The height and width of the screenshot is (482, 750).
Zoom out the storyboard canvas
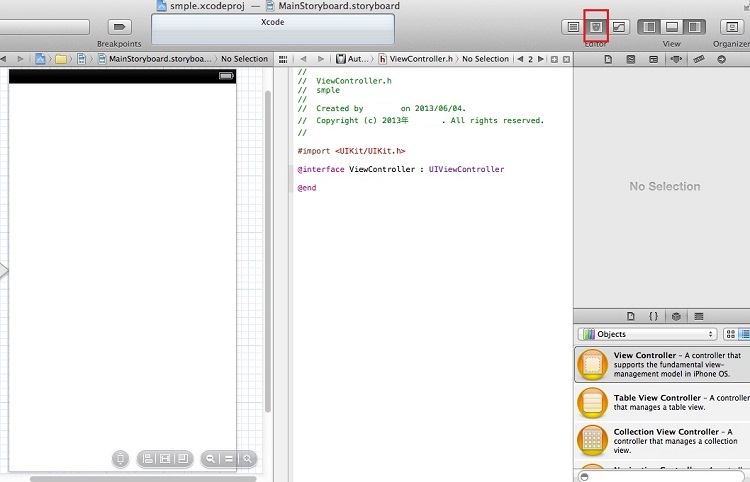pos(210,459)
